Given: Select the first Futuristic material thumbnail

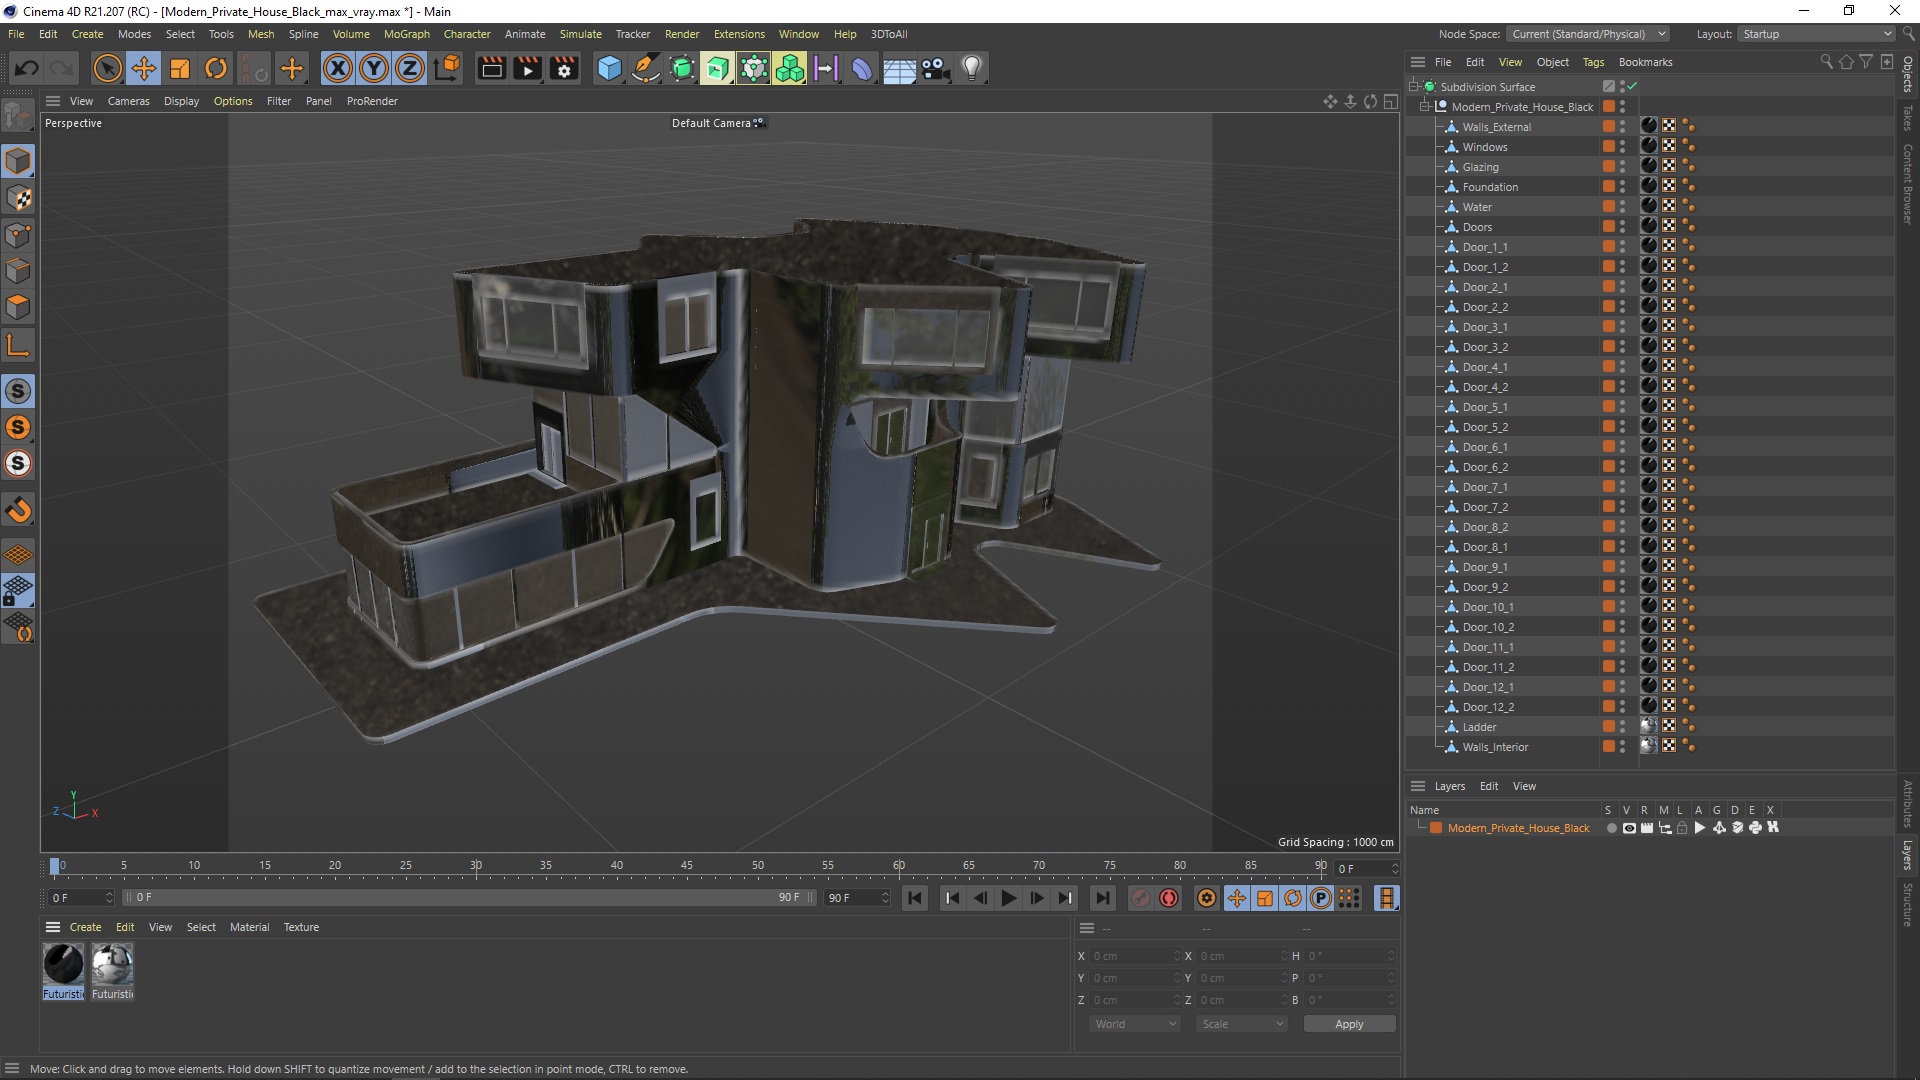Looking at the screenshot, I should click(x=63, y=965).
